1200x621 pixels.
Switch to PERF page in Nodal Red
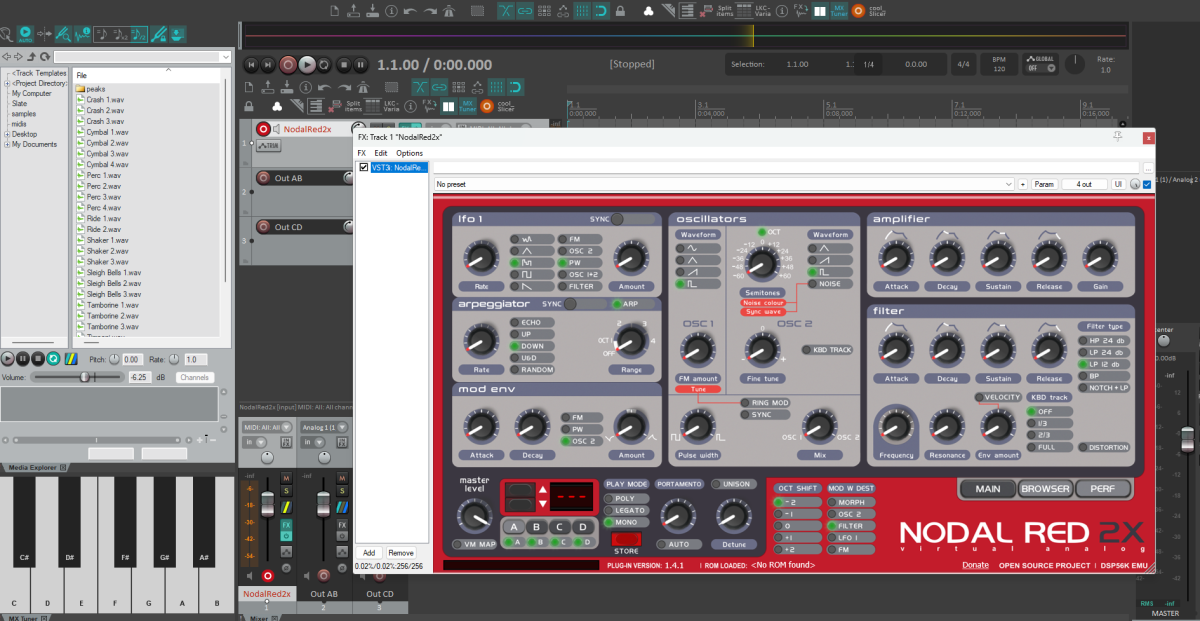[1104, 489]
